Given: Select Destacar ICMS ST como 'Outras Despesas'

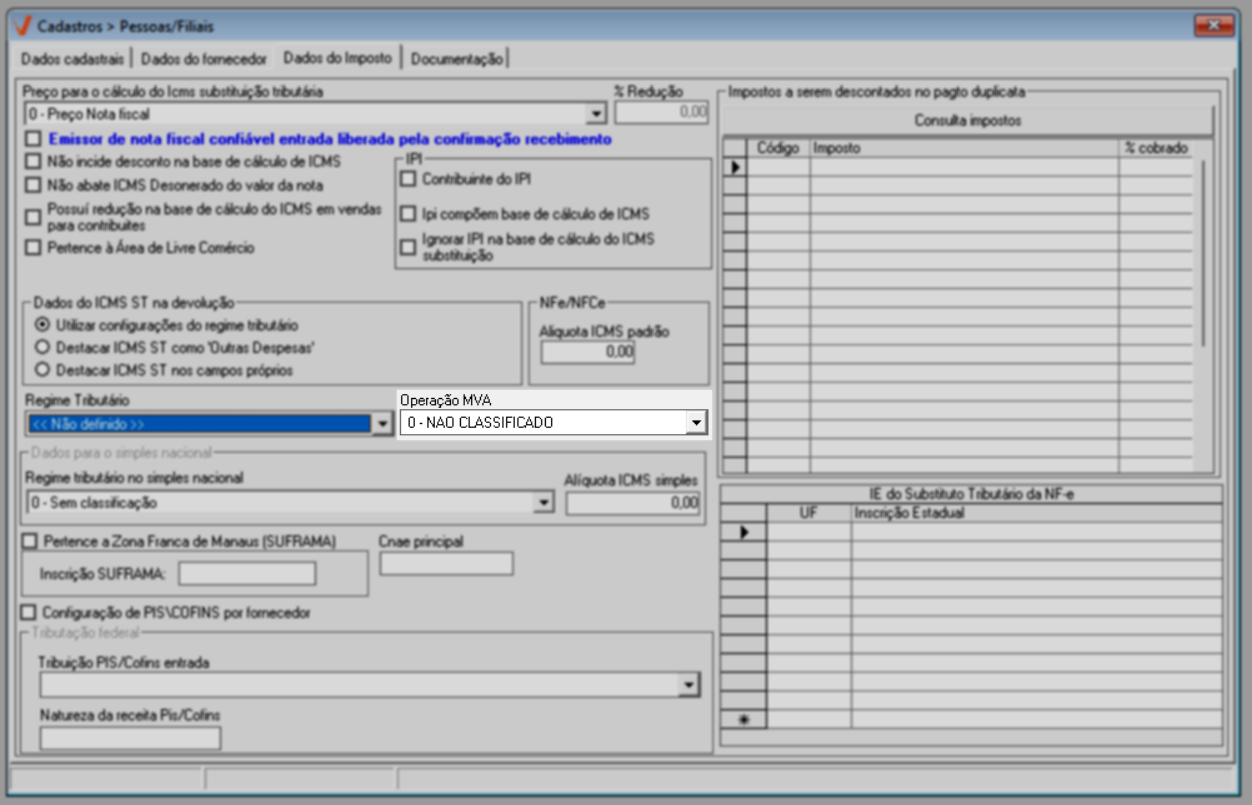Looking at the screenshot, I should [x=42, y=347].
